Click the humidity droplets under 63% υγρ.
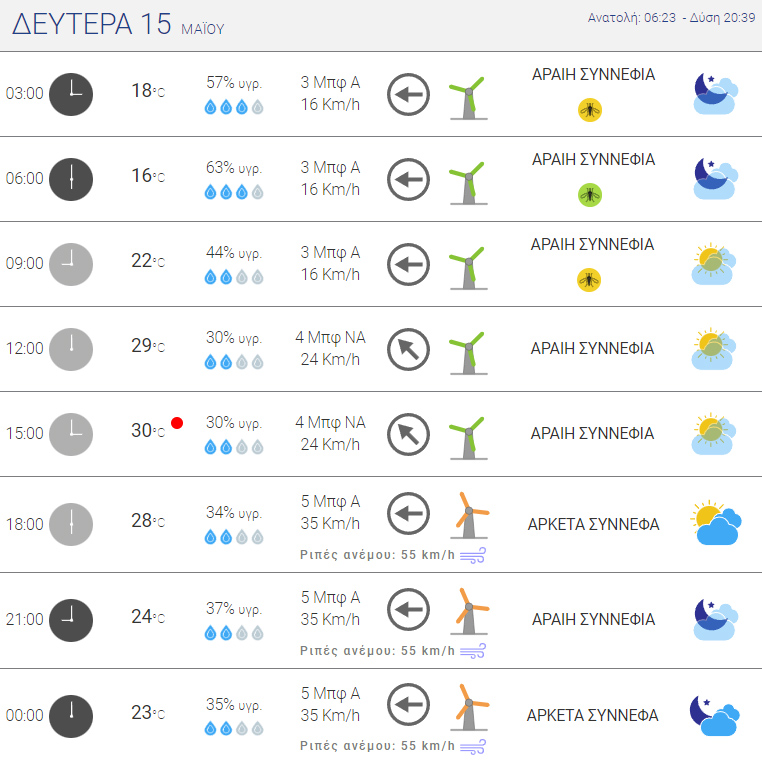Screen dimensions: 762x762 pos(234,192)
